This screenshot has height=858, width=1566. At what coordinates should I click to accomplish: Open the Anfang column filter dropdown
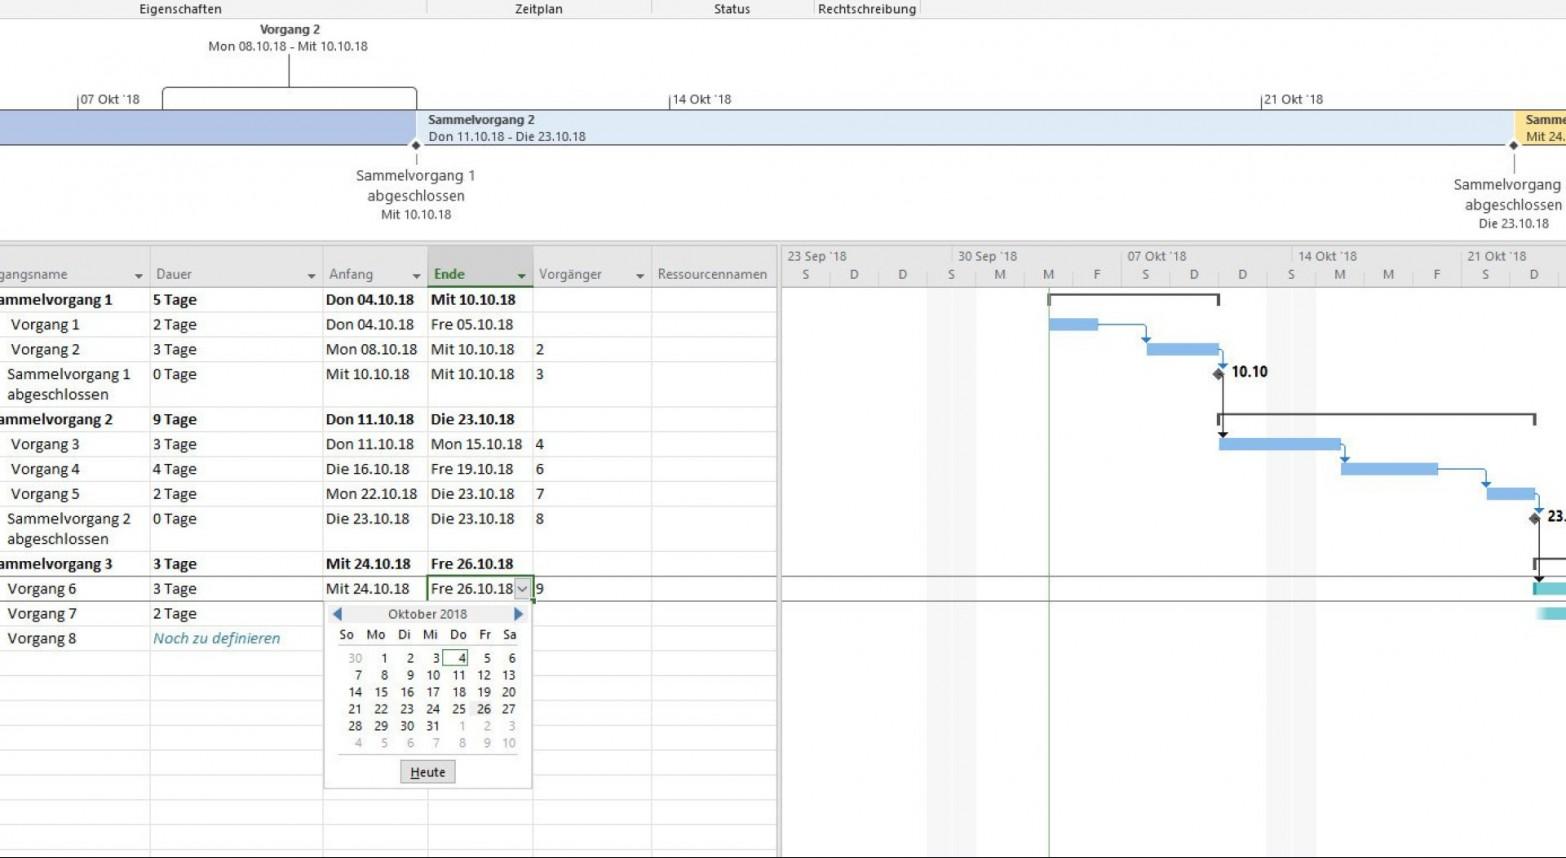[417, 275]
